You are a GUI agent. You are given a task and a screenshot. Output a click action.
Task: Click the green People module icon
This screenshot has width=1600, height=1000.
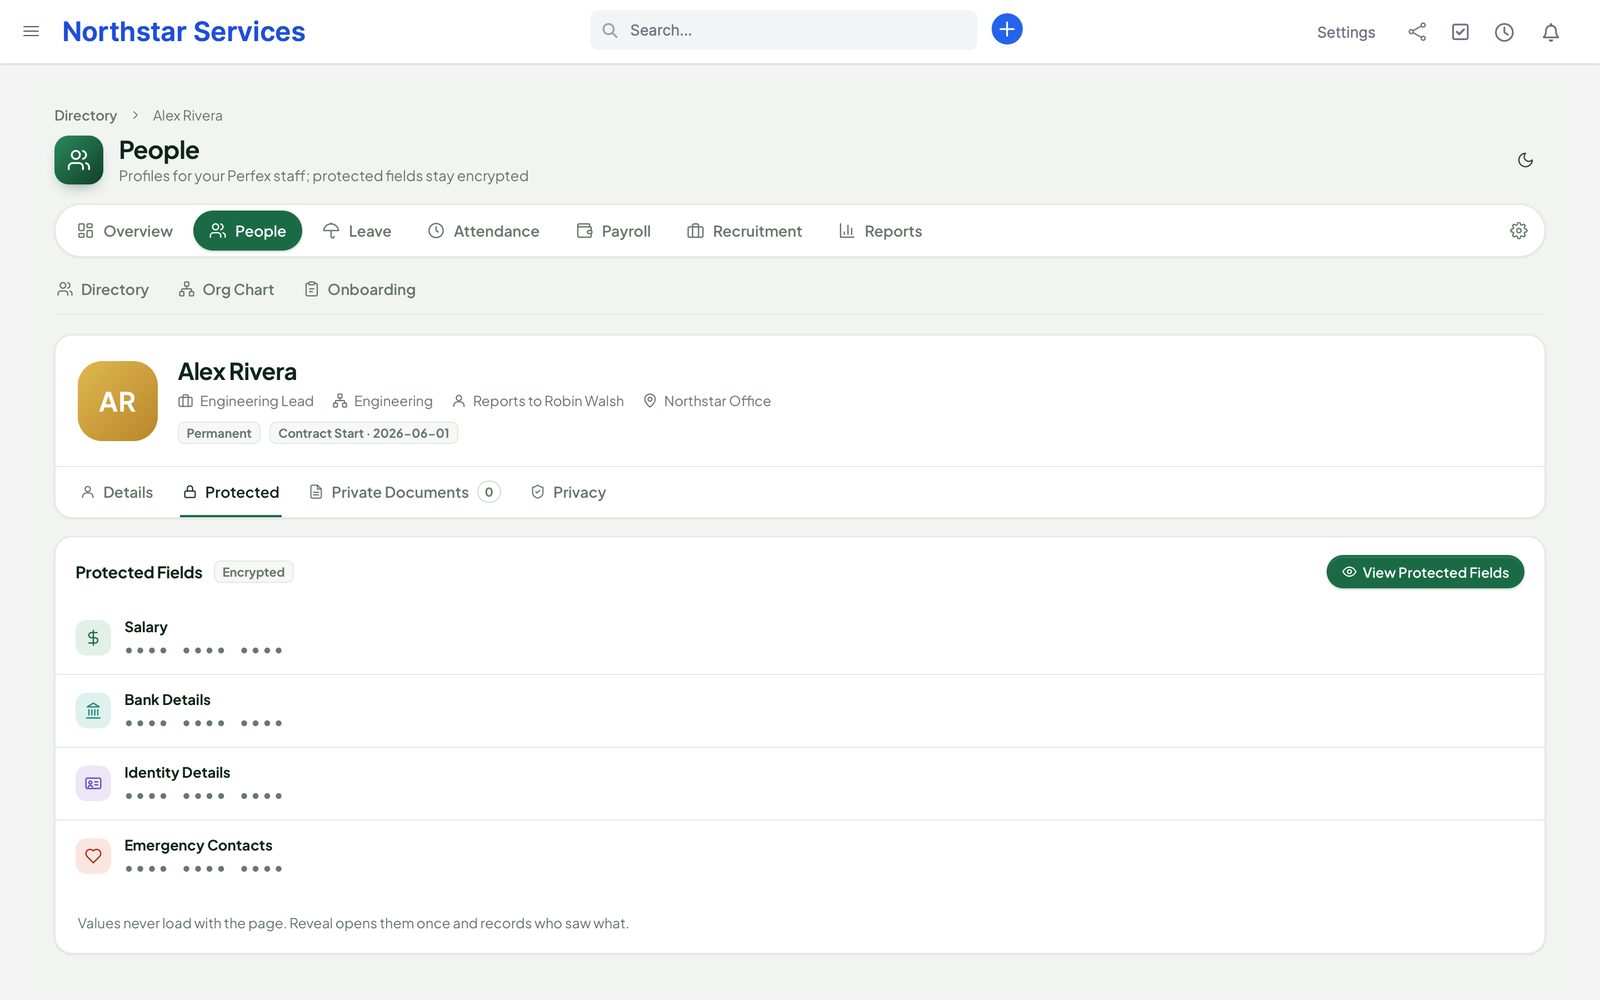click(x=79, y=160)
